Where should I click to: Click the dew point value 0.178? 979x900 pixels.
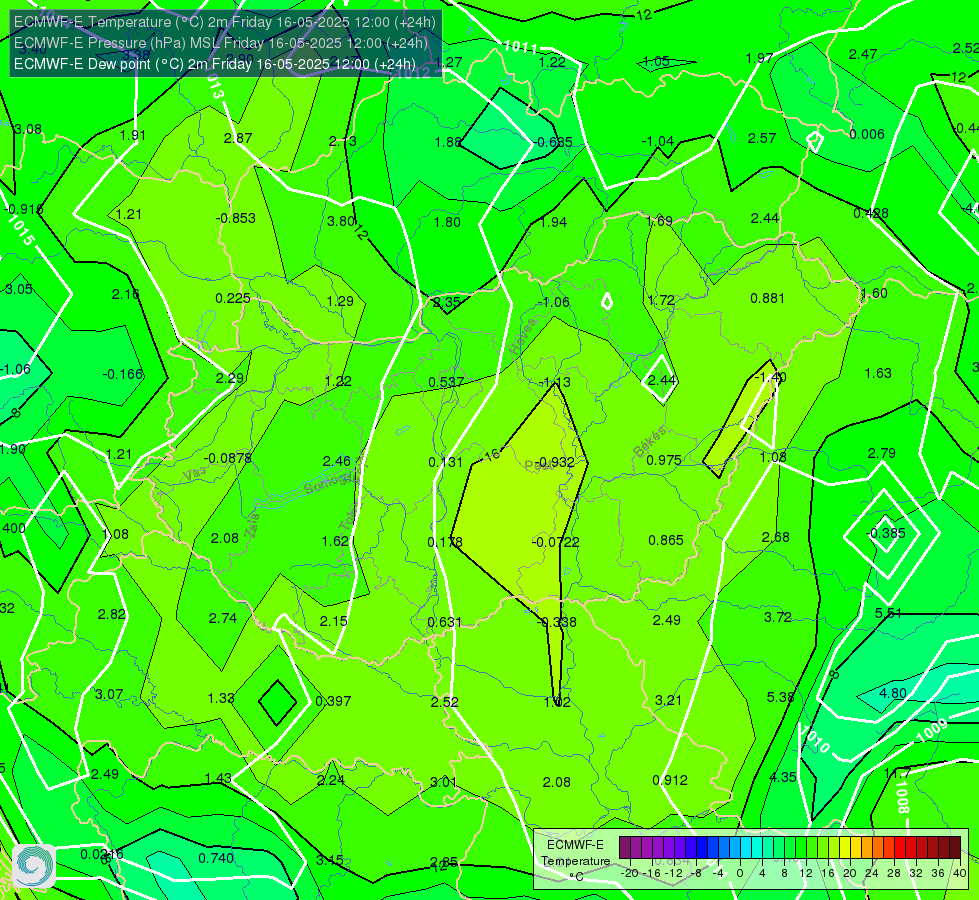click(445, 542)
